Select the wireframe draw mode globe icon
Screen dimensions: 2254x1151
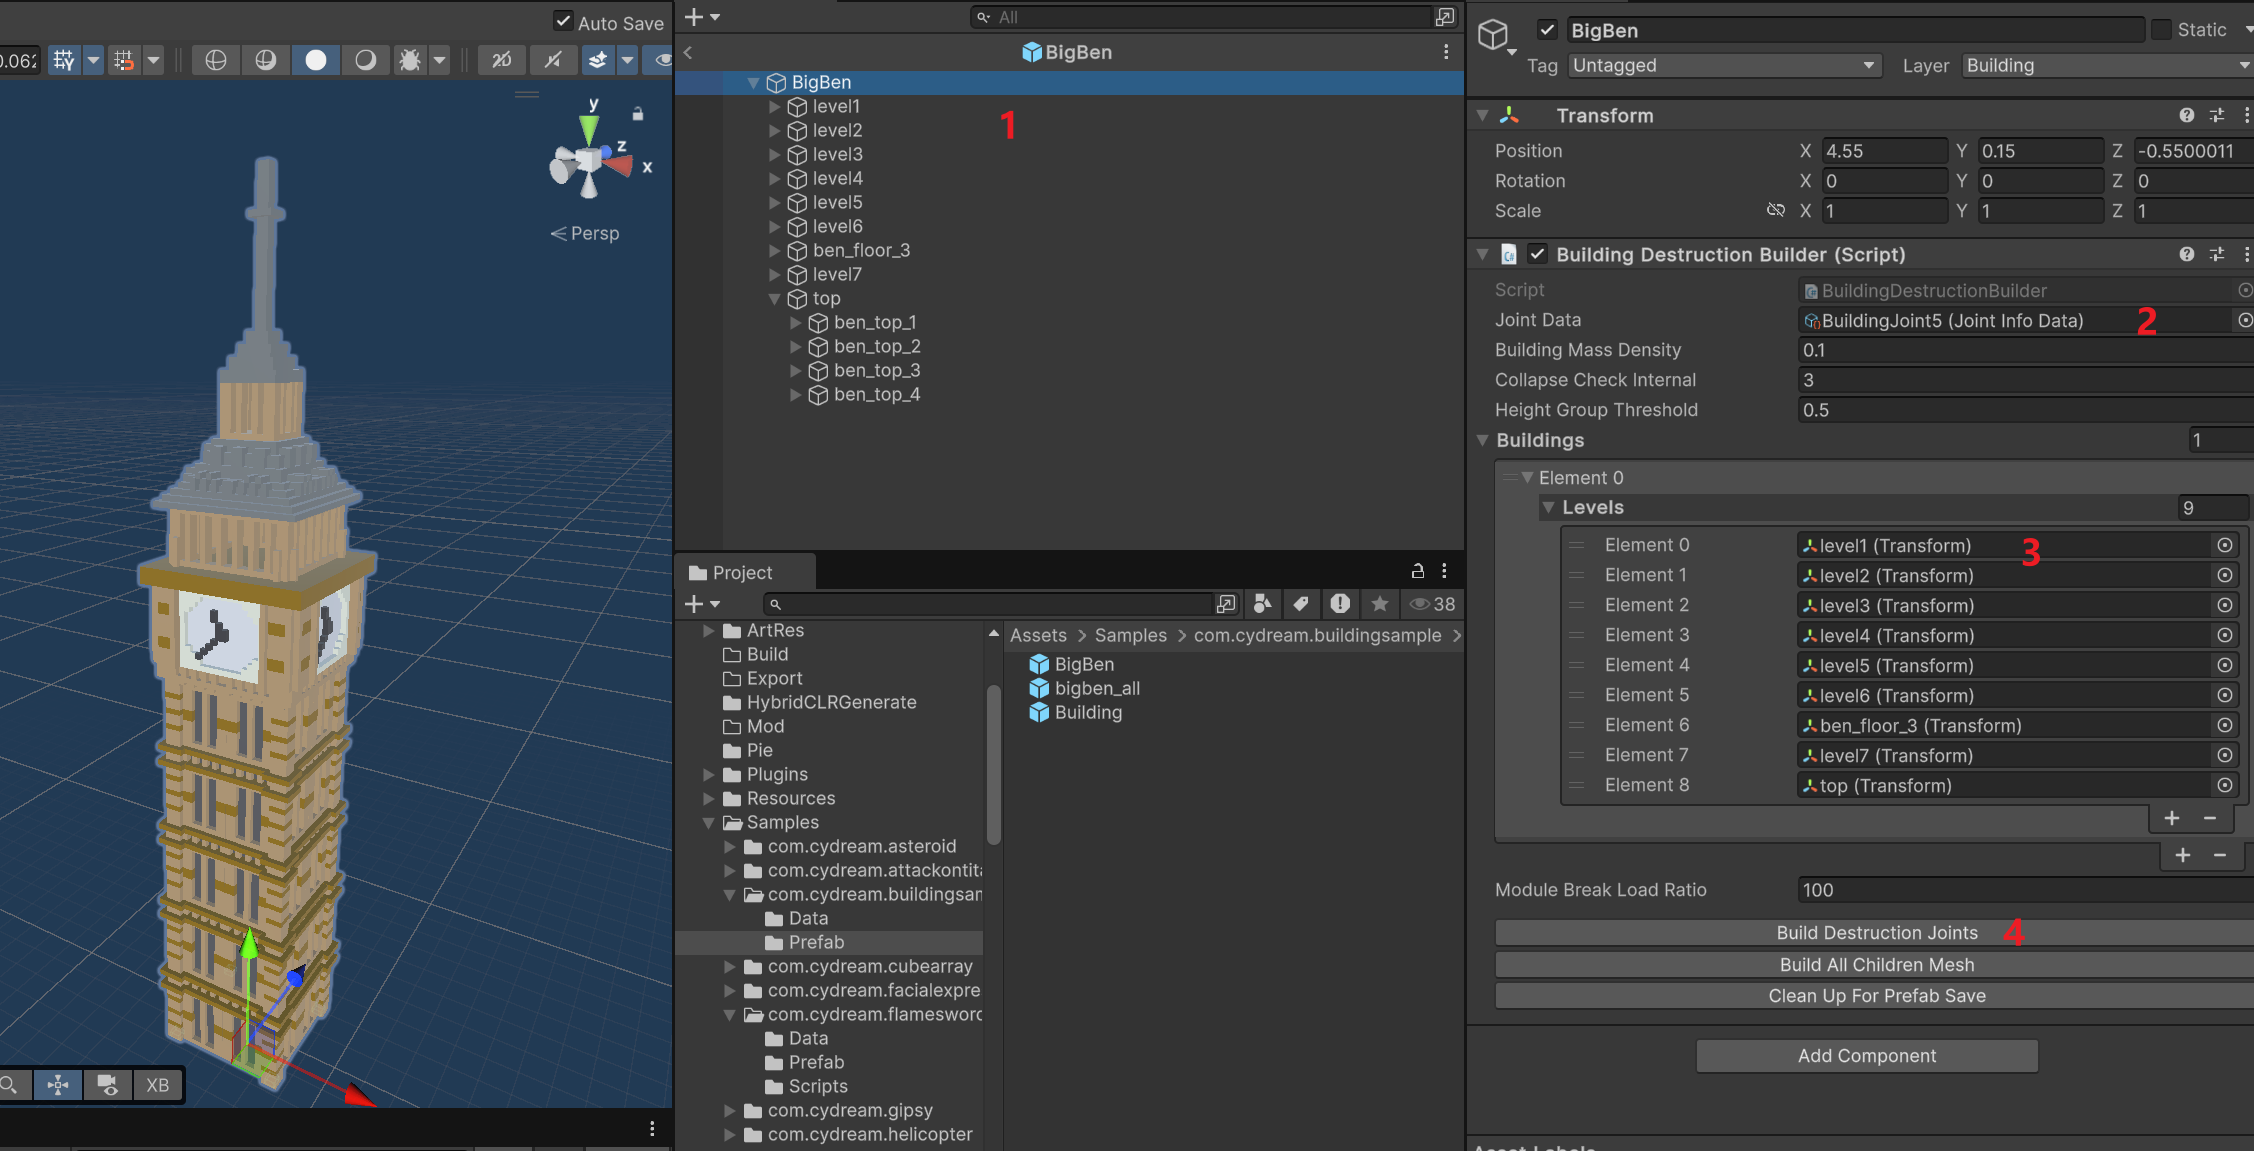click(x=216, y=60)
